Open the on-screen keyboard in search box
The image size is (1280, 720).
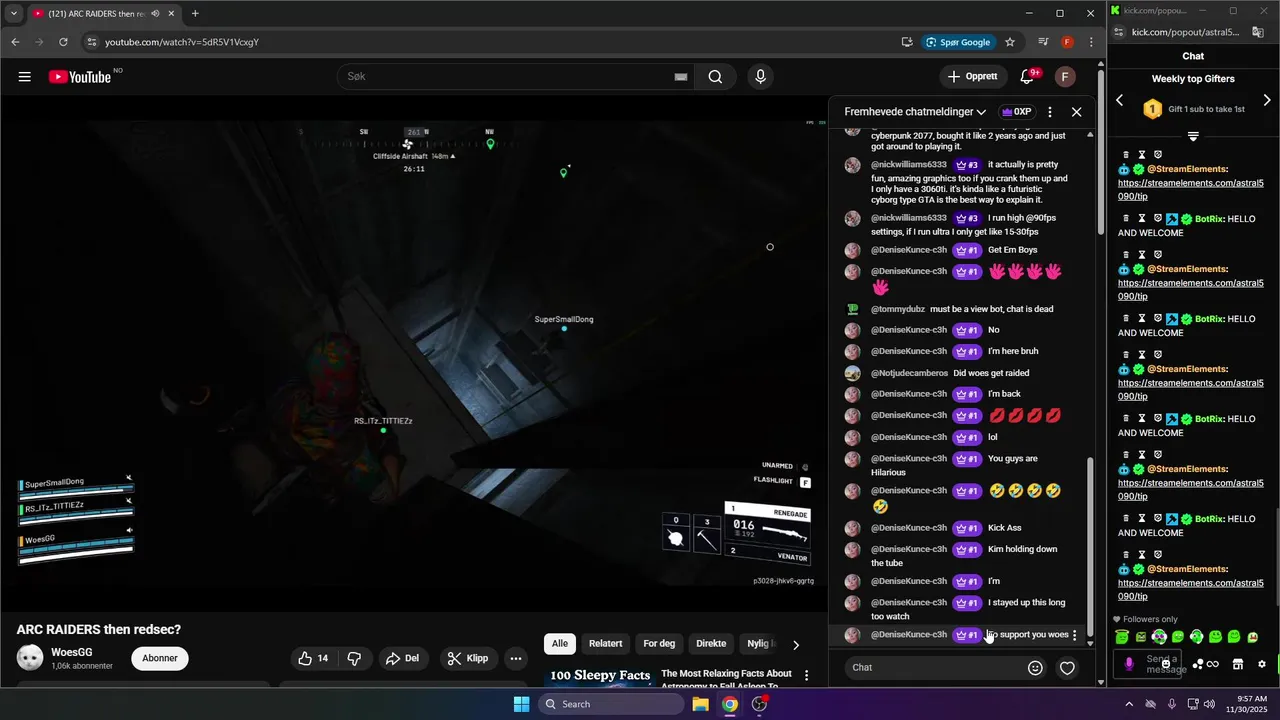tap(681, 77)
